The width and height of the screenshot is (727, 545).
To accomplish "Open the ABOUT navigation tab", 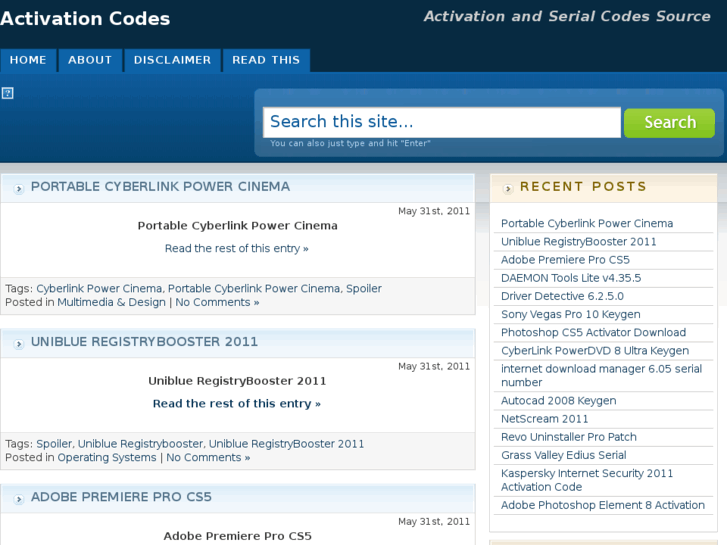I will click(90, 60).
